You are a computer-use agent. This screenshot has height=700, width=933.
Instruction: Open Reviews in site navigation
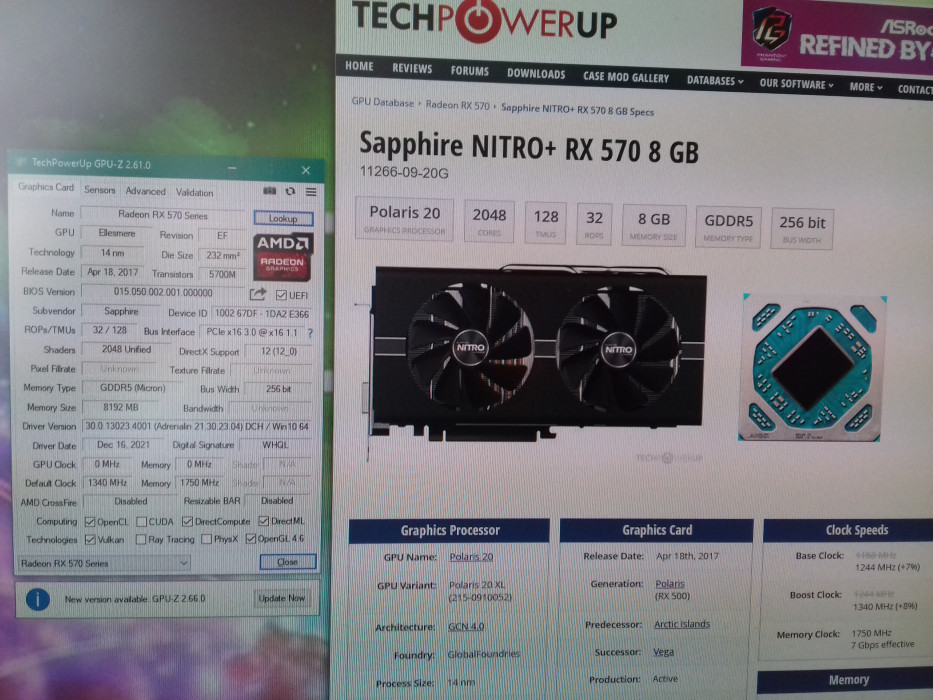(412, 68)
